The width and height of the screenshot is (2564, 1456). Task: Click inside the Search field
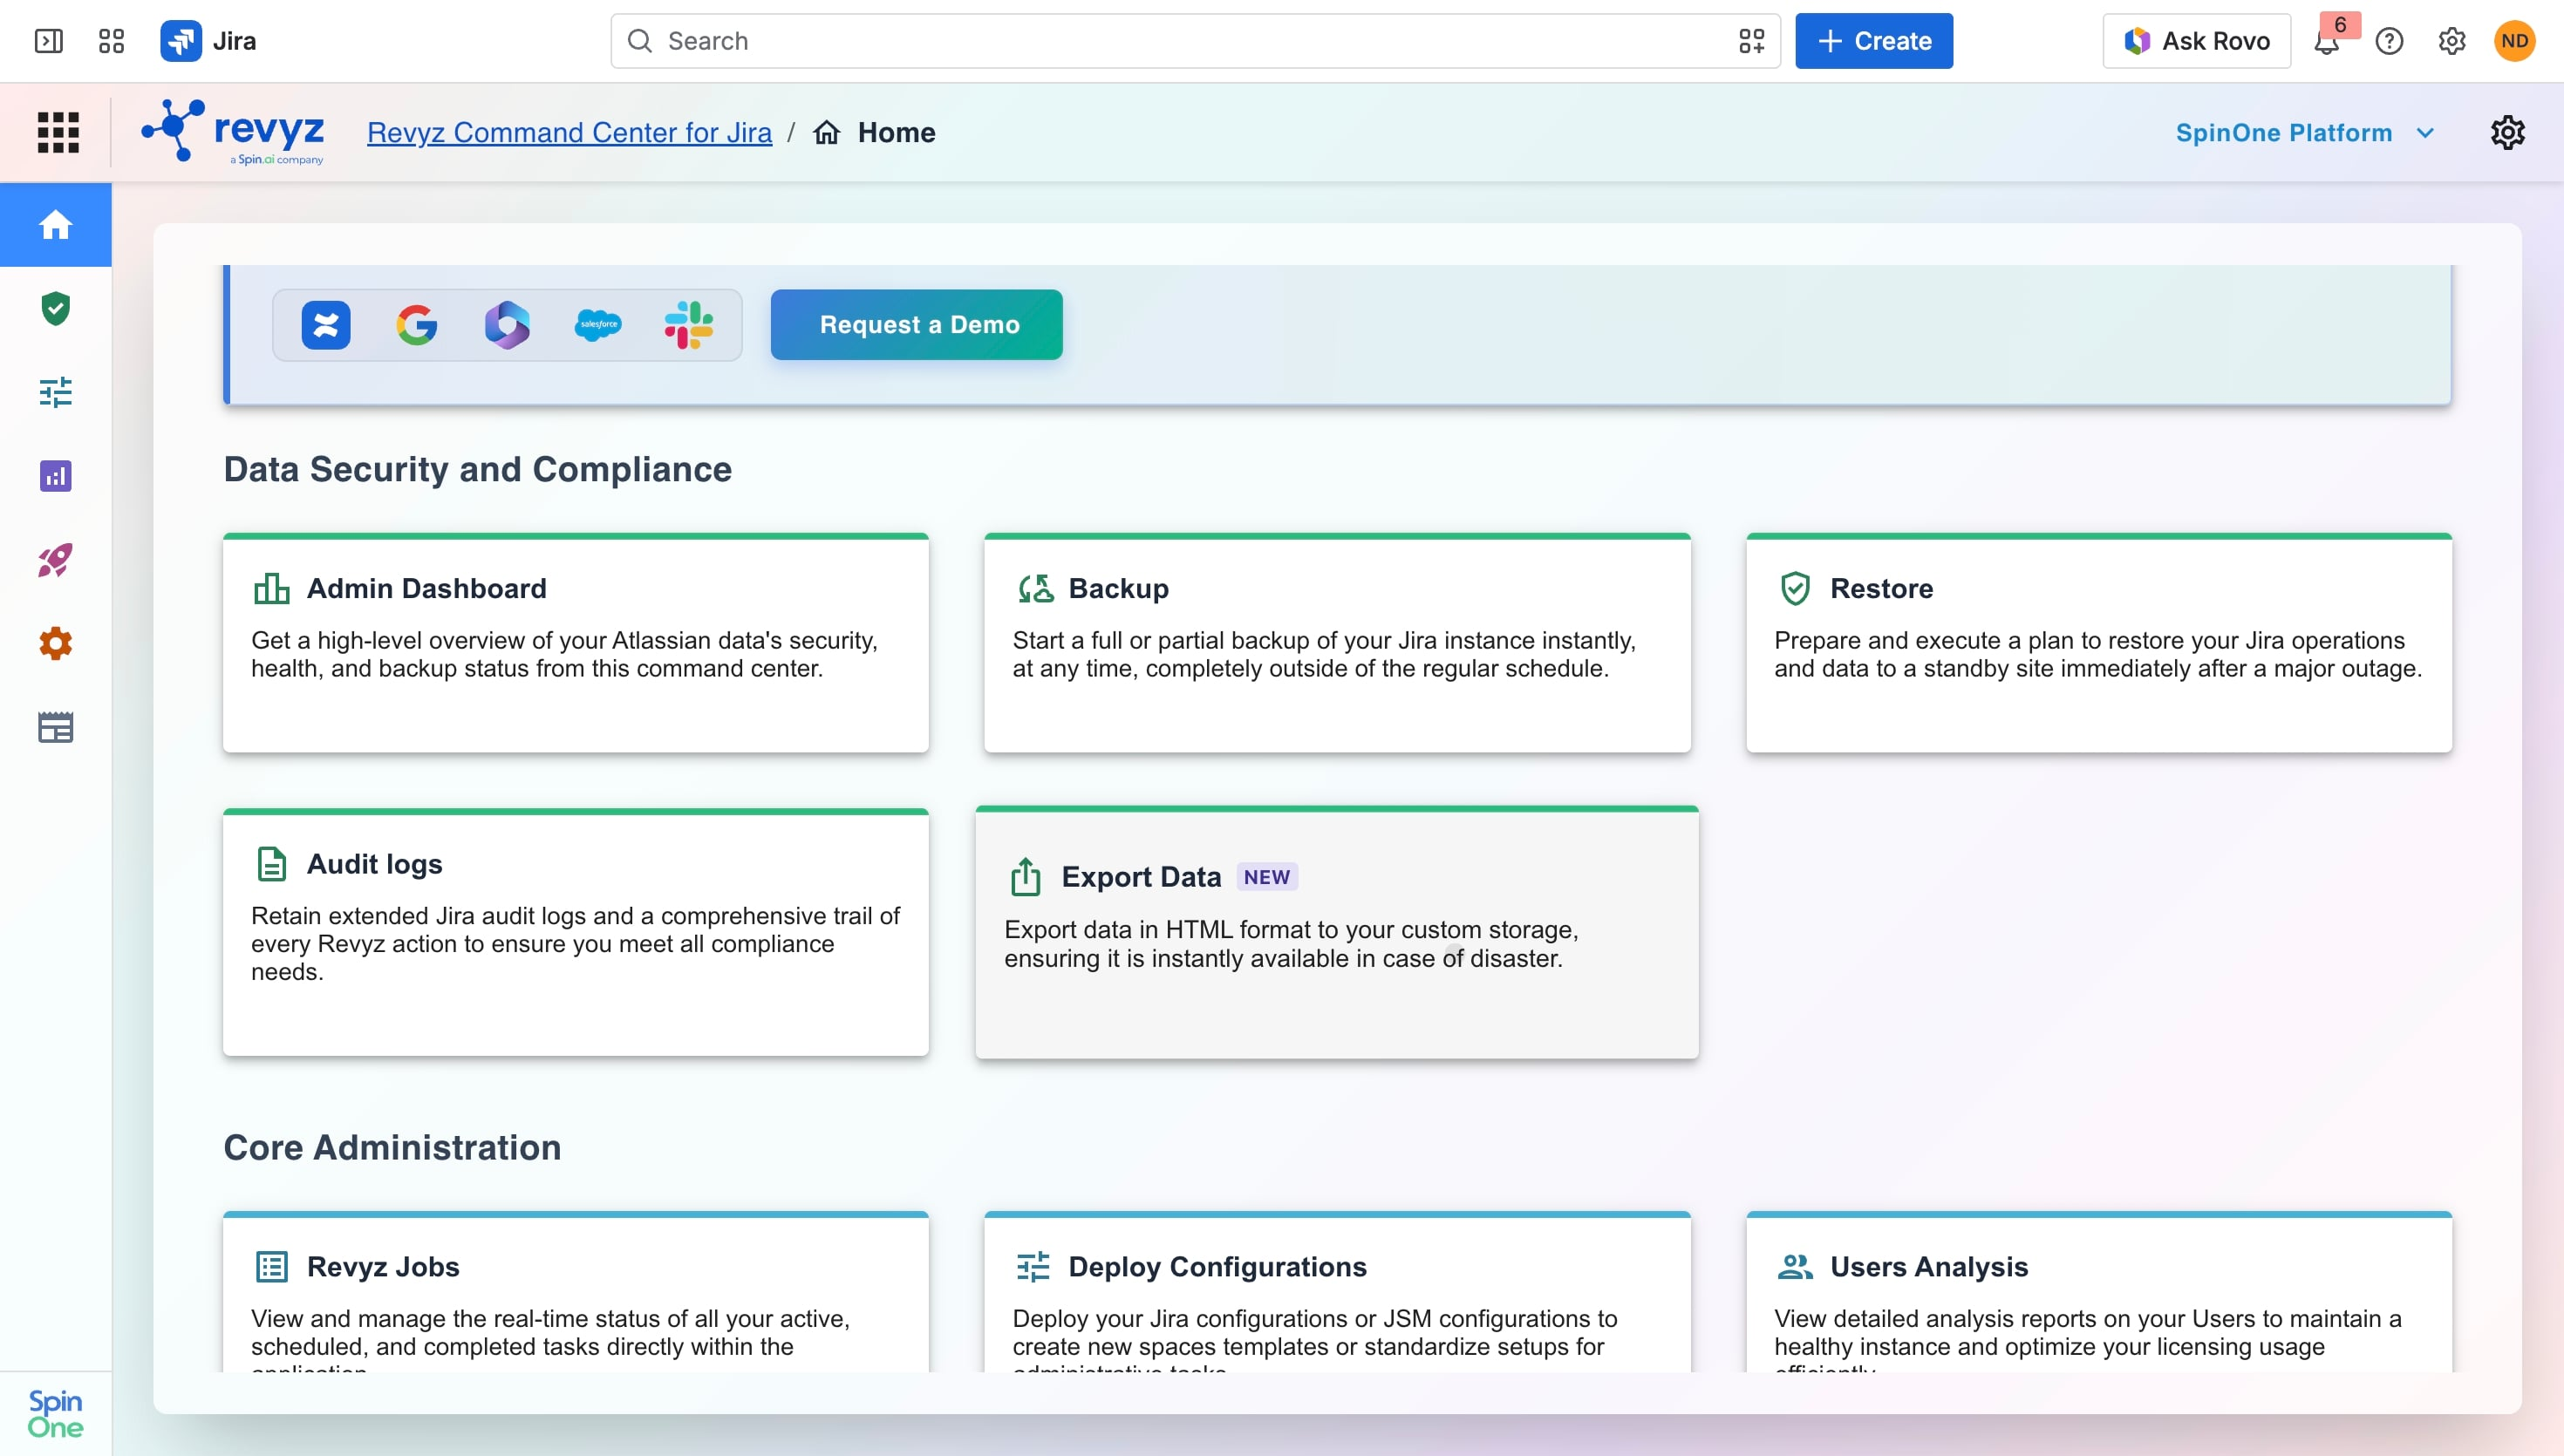(x=1196, y=41)
